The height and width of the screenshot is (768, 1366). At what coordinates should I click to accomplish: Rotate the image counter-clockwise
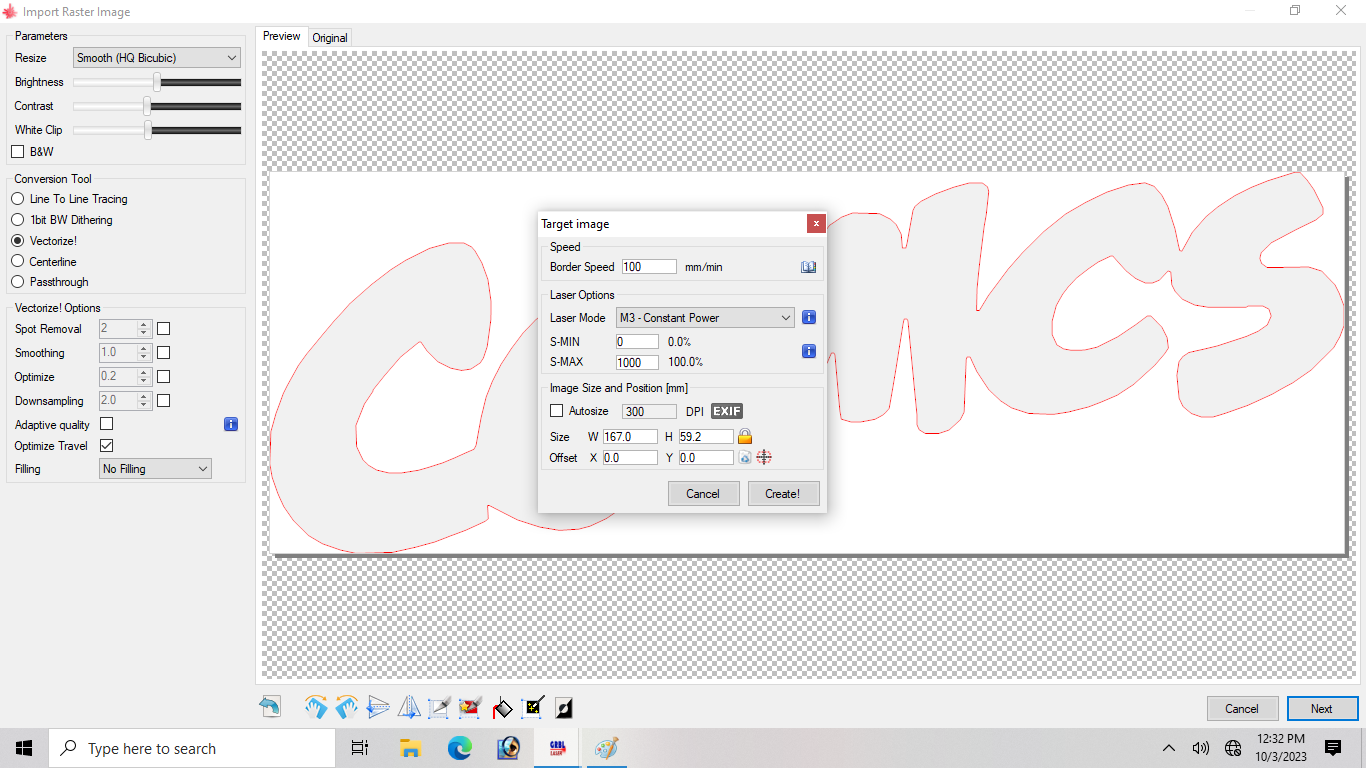[x=347, y=708]
